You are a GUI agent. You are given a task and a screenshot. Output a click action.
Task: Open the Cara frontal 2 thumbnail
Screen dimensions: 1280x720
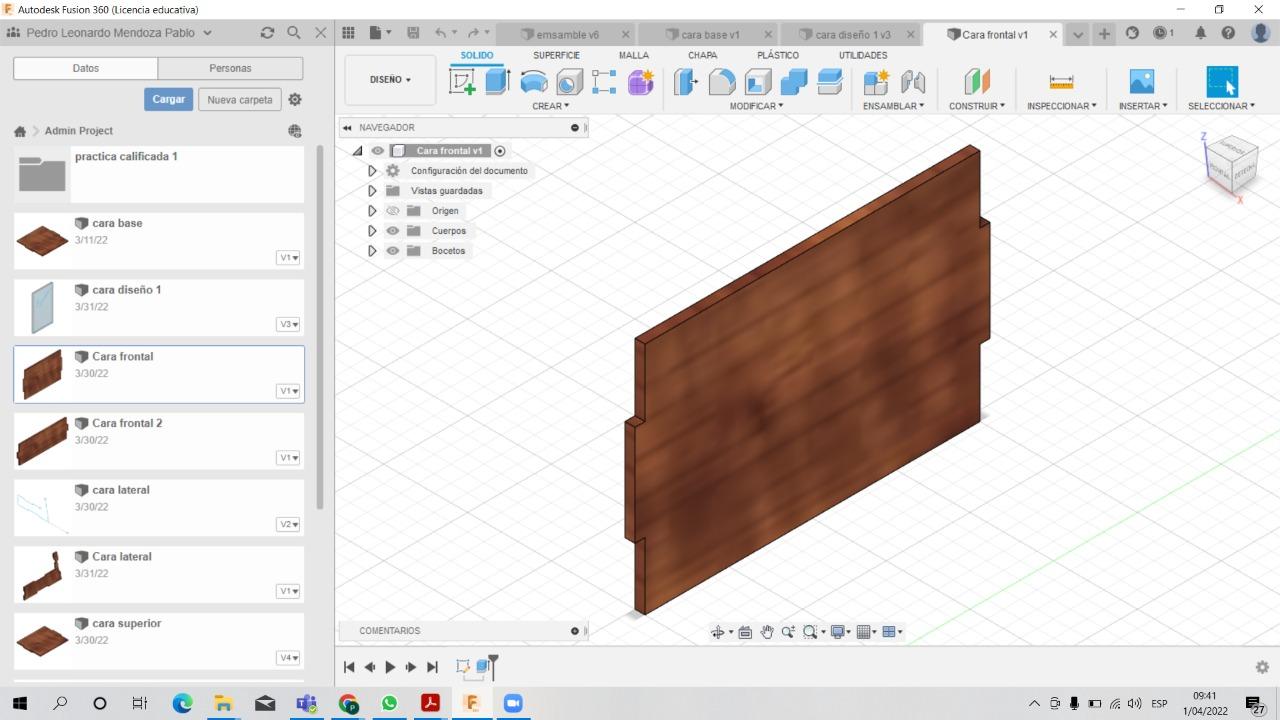click(42, 441)
